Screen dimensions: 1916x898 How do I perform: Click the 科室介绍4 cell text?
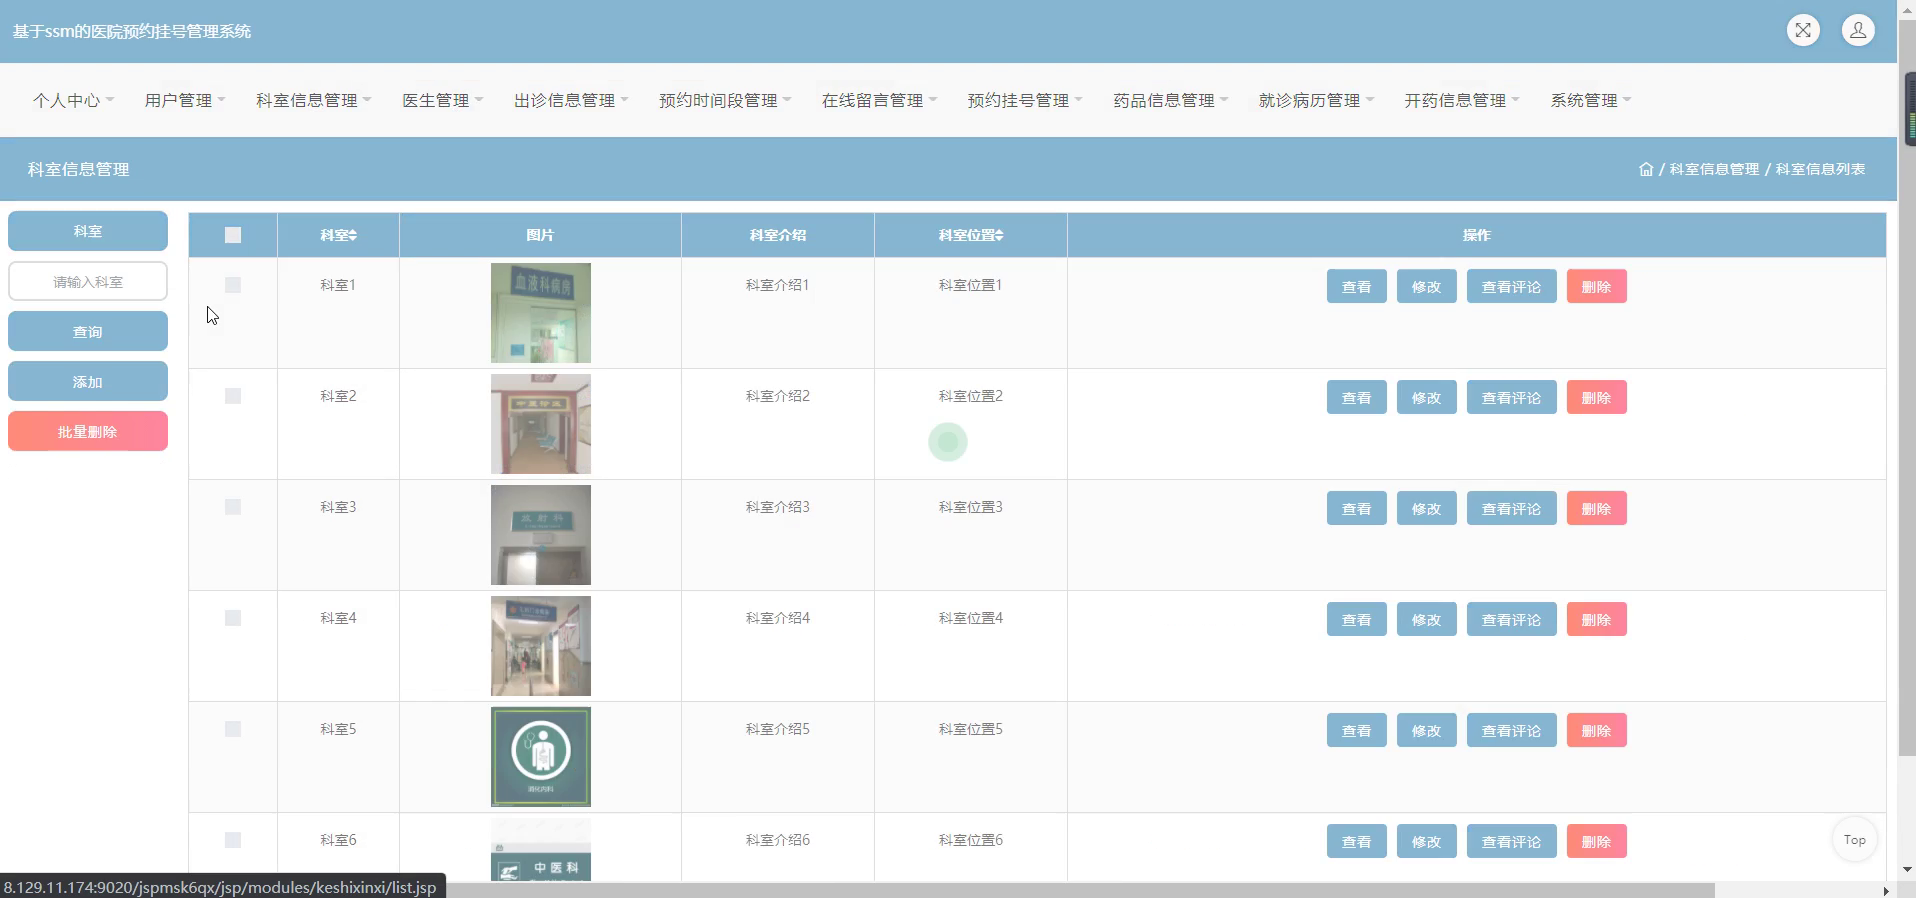pos(777,618)
